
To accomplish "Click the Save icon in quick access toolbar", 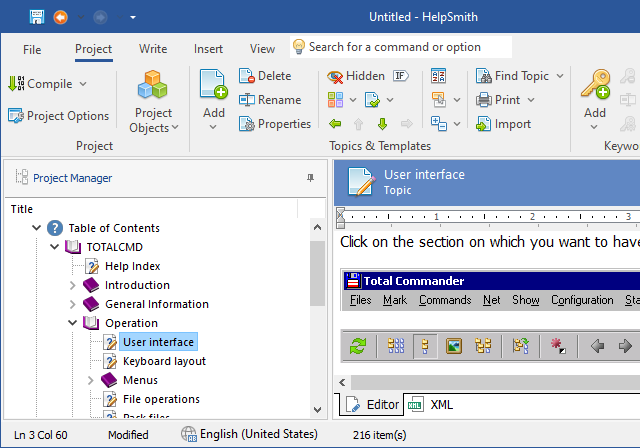I will [37, 17].
